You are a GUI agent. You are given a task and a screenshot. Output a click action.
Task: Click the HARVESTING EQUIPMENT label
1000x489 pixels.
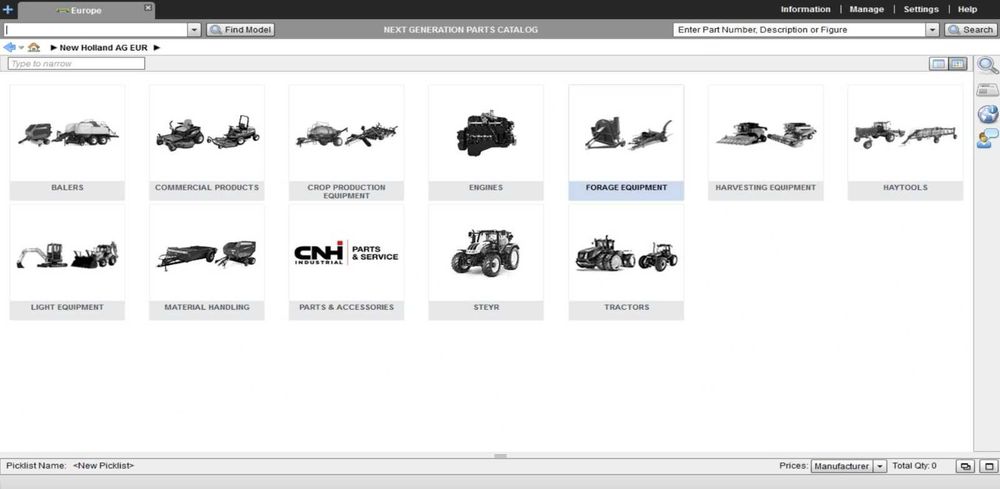(765, 187)
